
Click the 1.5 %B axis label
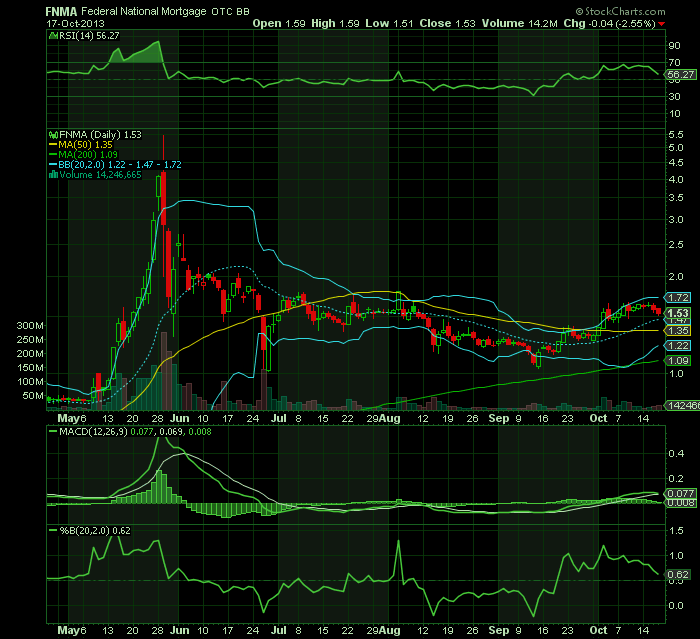point(676,531)
